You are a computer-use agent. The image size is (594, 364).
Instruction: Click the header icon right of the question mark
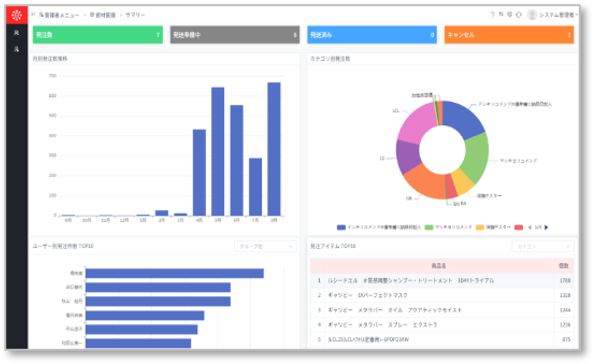click(x=501, y=14)
